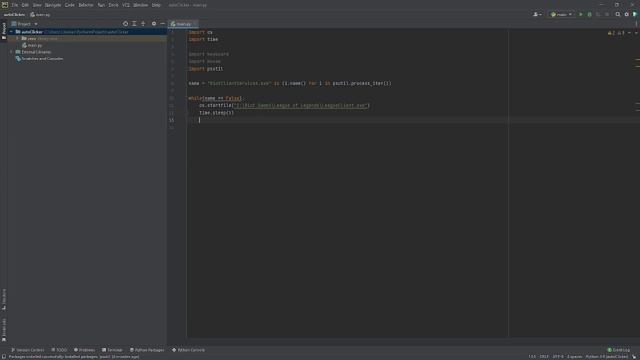This screenshot has width=640, height=360.
Task: Click Run with Coverage icon
Action: click(x=598, y=14)
